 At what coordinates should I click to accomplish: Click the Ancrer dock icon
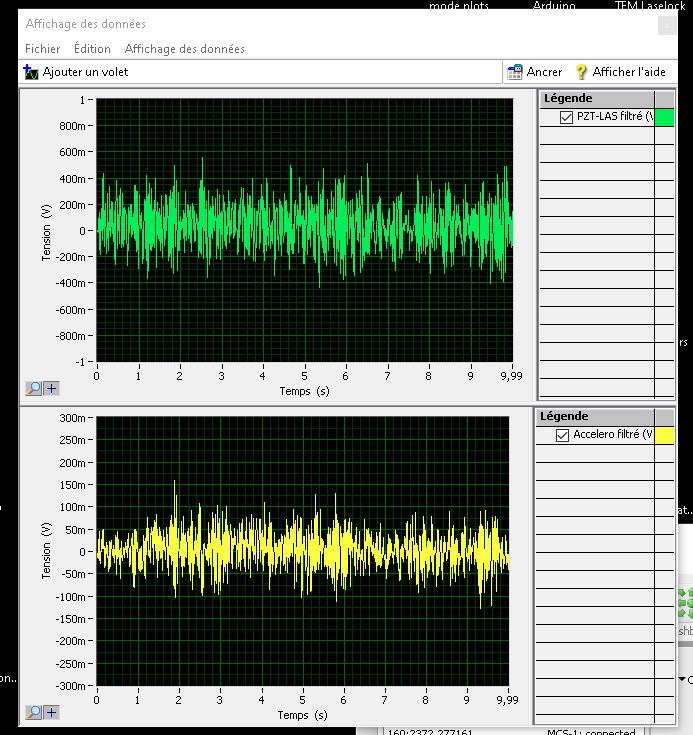(x=515, y=72)
